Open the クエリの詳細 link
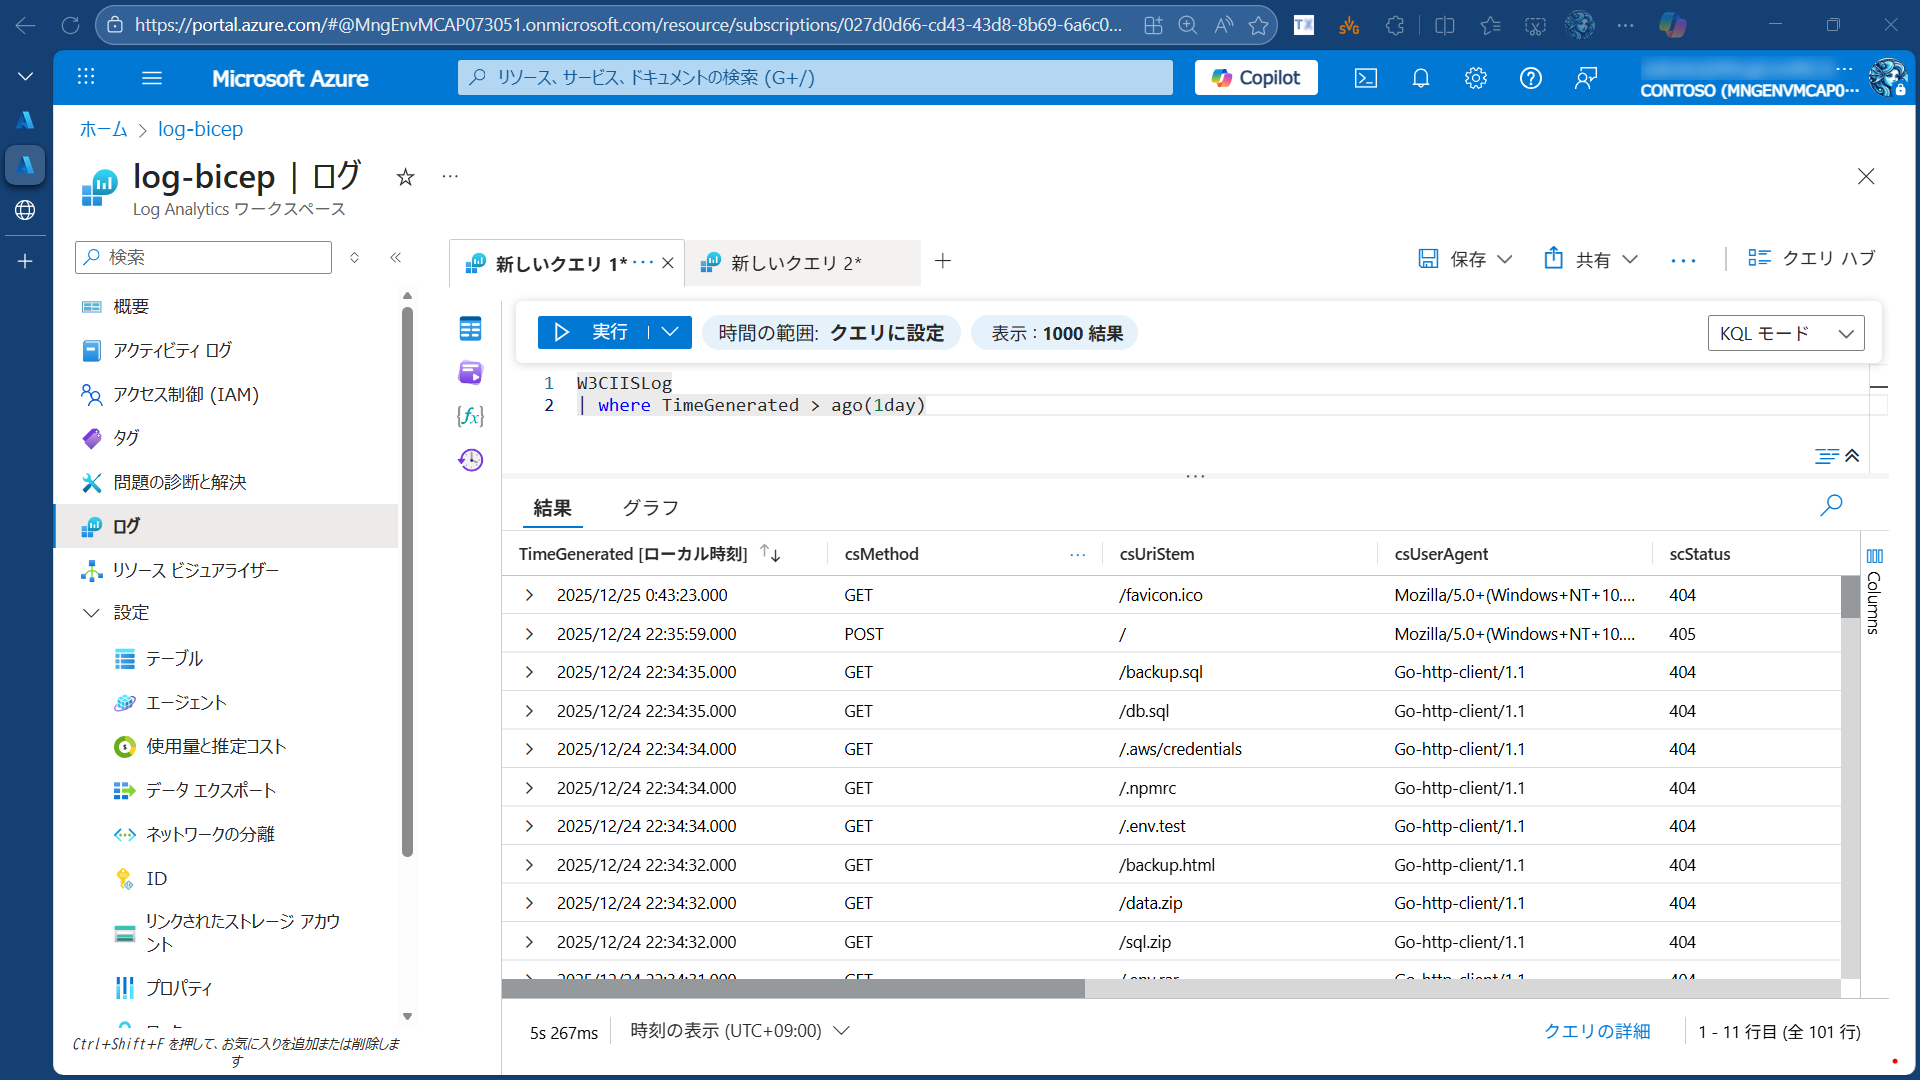The image size is (1920, 1080). [x=1596, y=1031]
